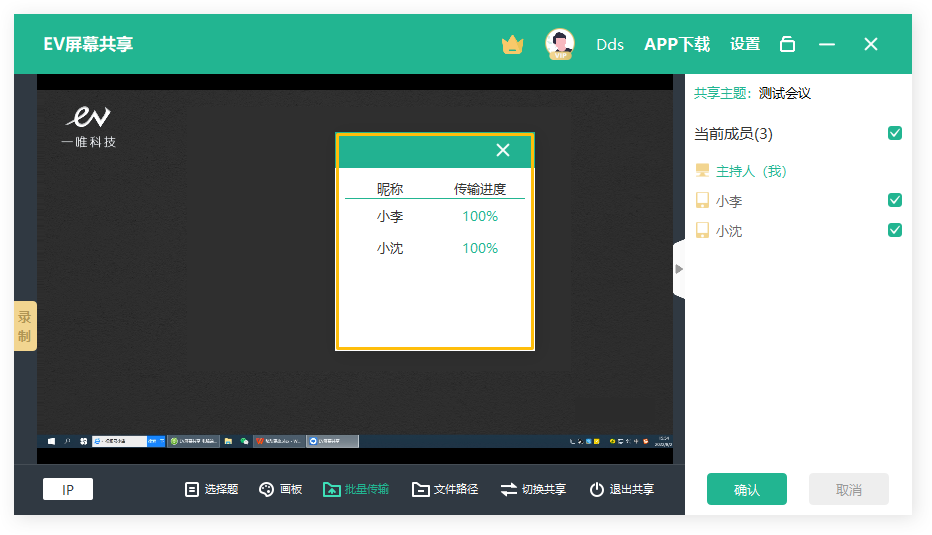The image size is (932, 535).
Task: Uncheck member 小沈 checkbox
Action: 895,230
